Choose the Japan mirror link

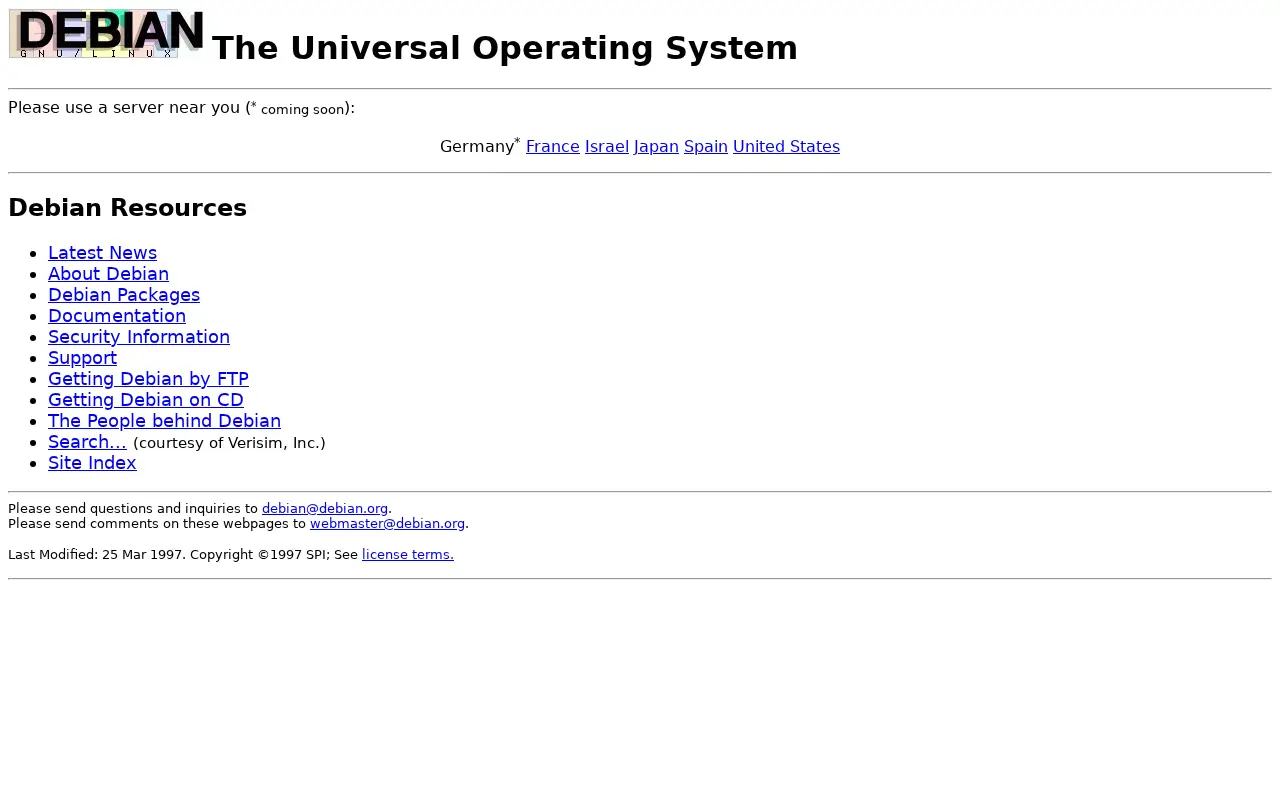click(x=656, y=147)
